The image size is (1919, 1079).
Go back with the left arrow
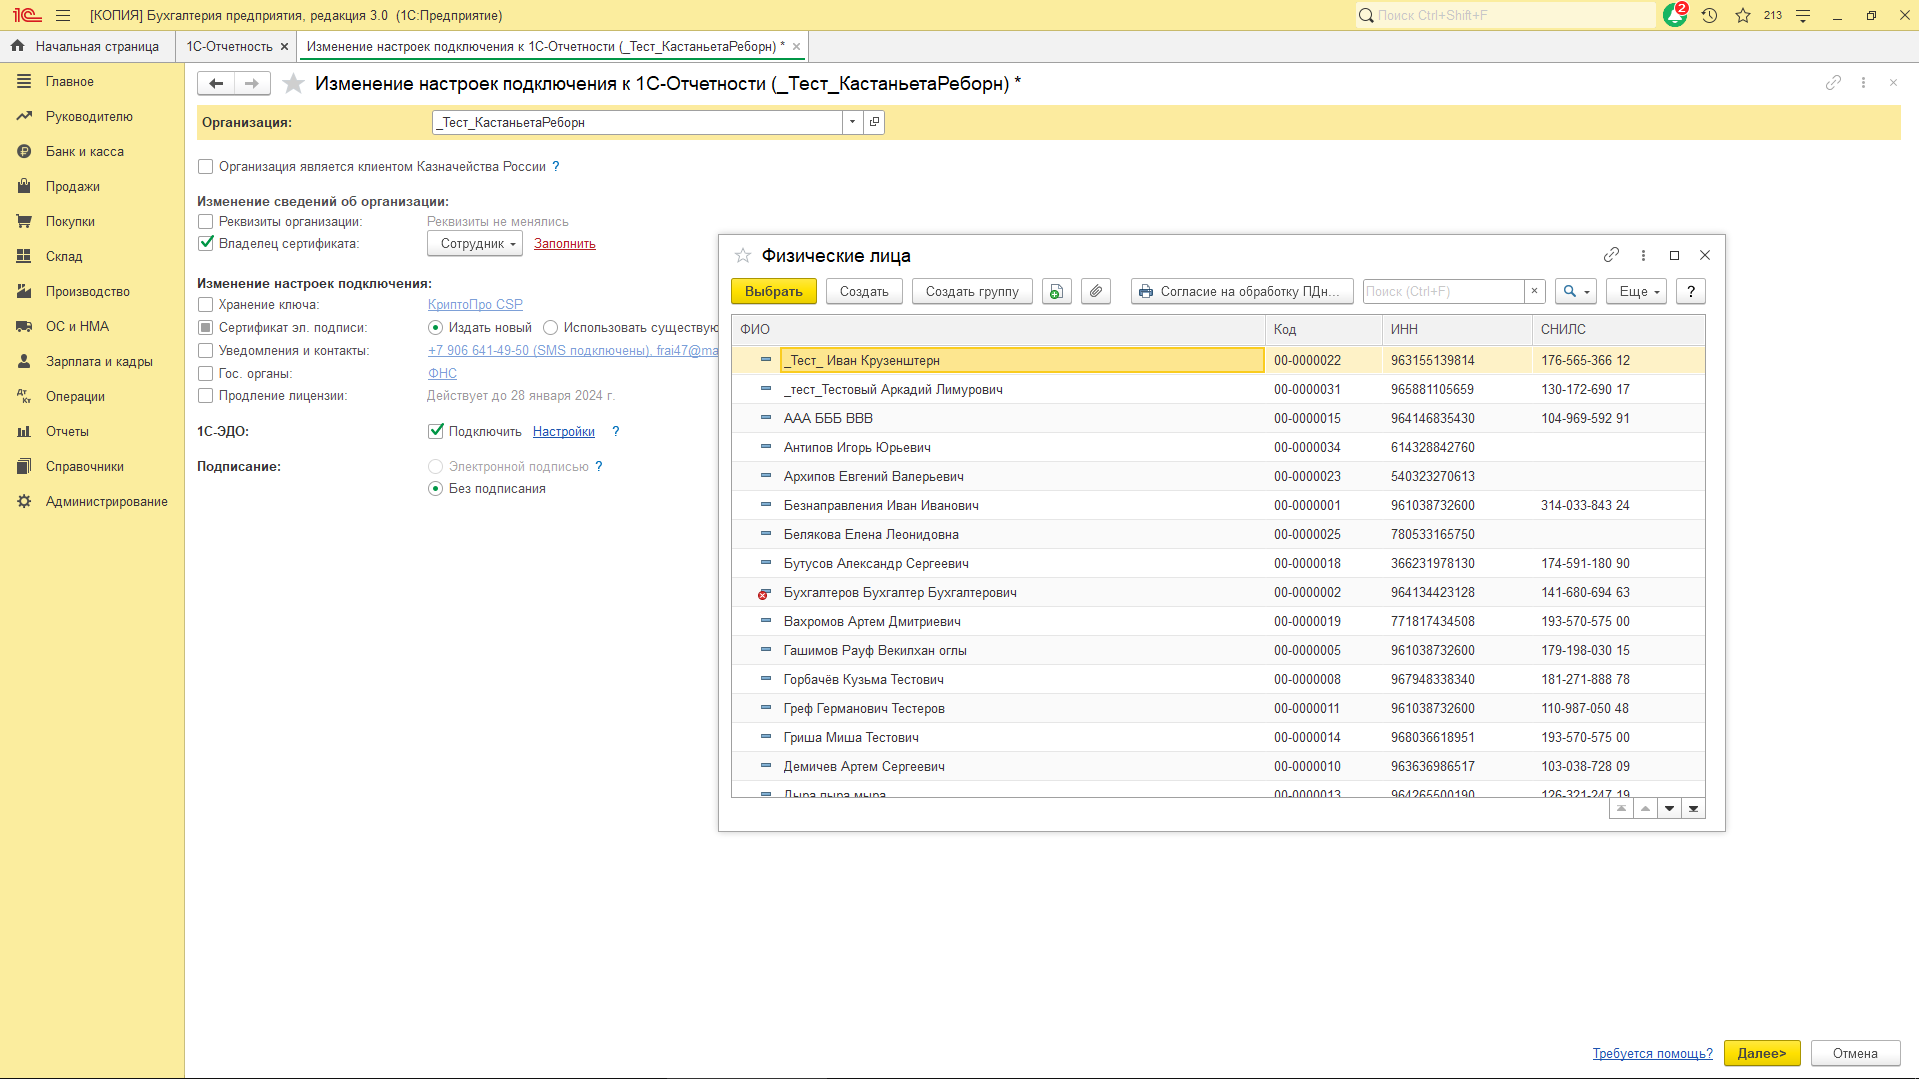[216, 83]
